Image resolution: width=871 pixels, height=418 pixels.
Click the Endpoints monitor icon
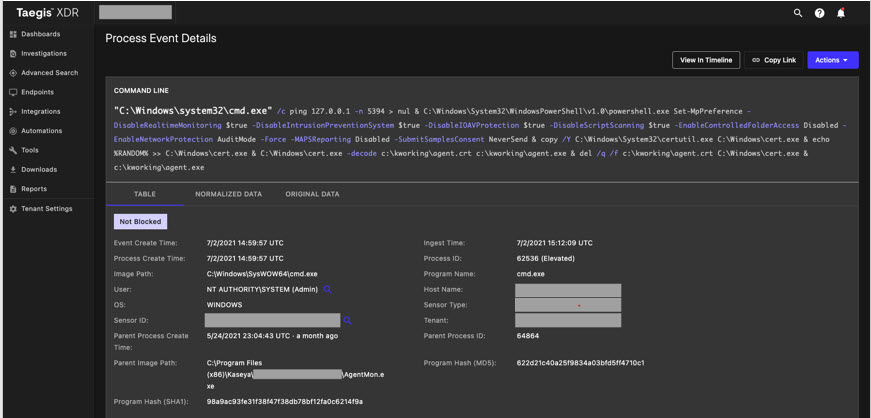[13, 92]
